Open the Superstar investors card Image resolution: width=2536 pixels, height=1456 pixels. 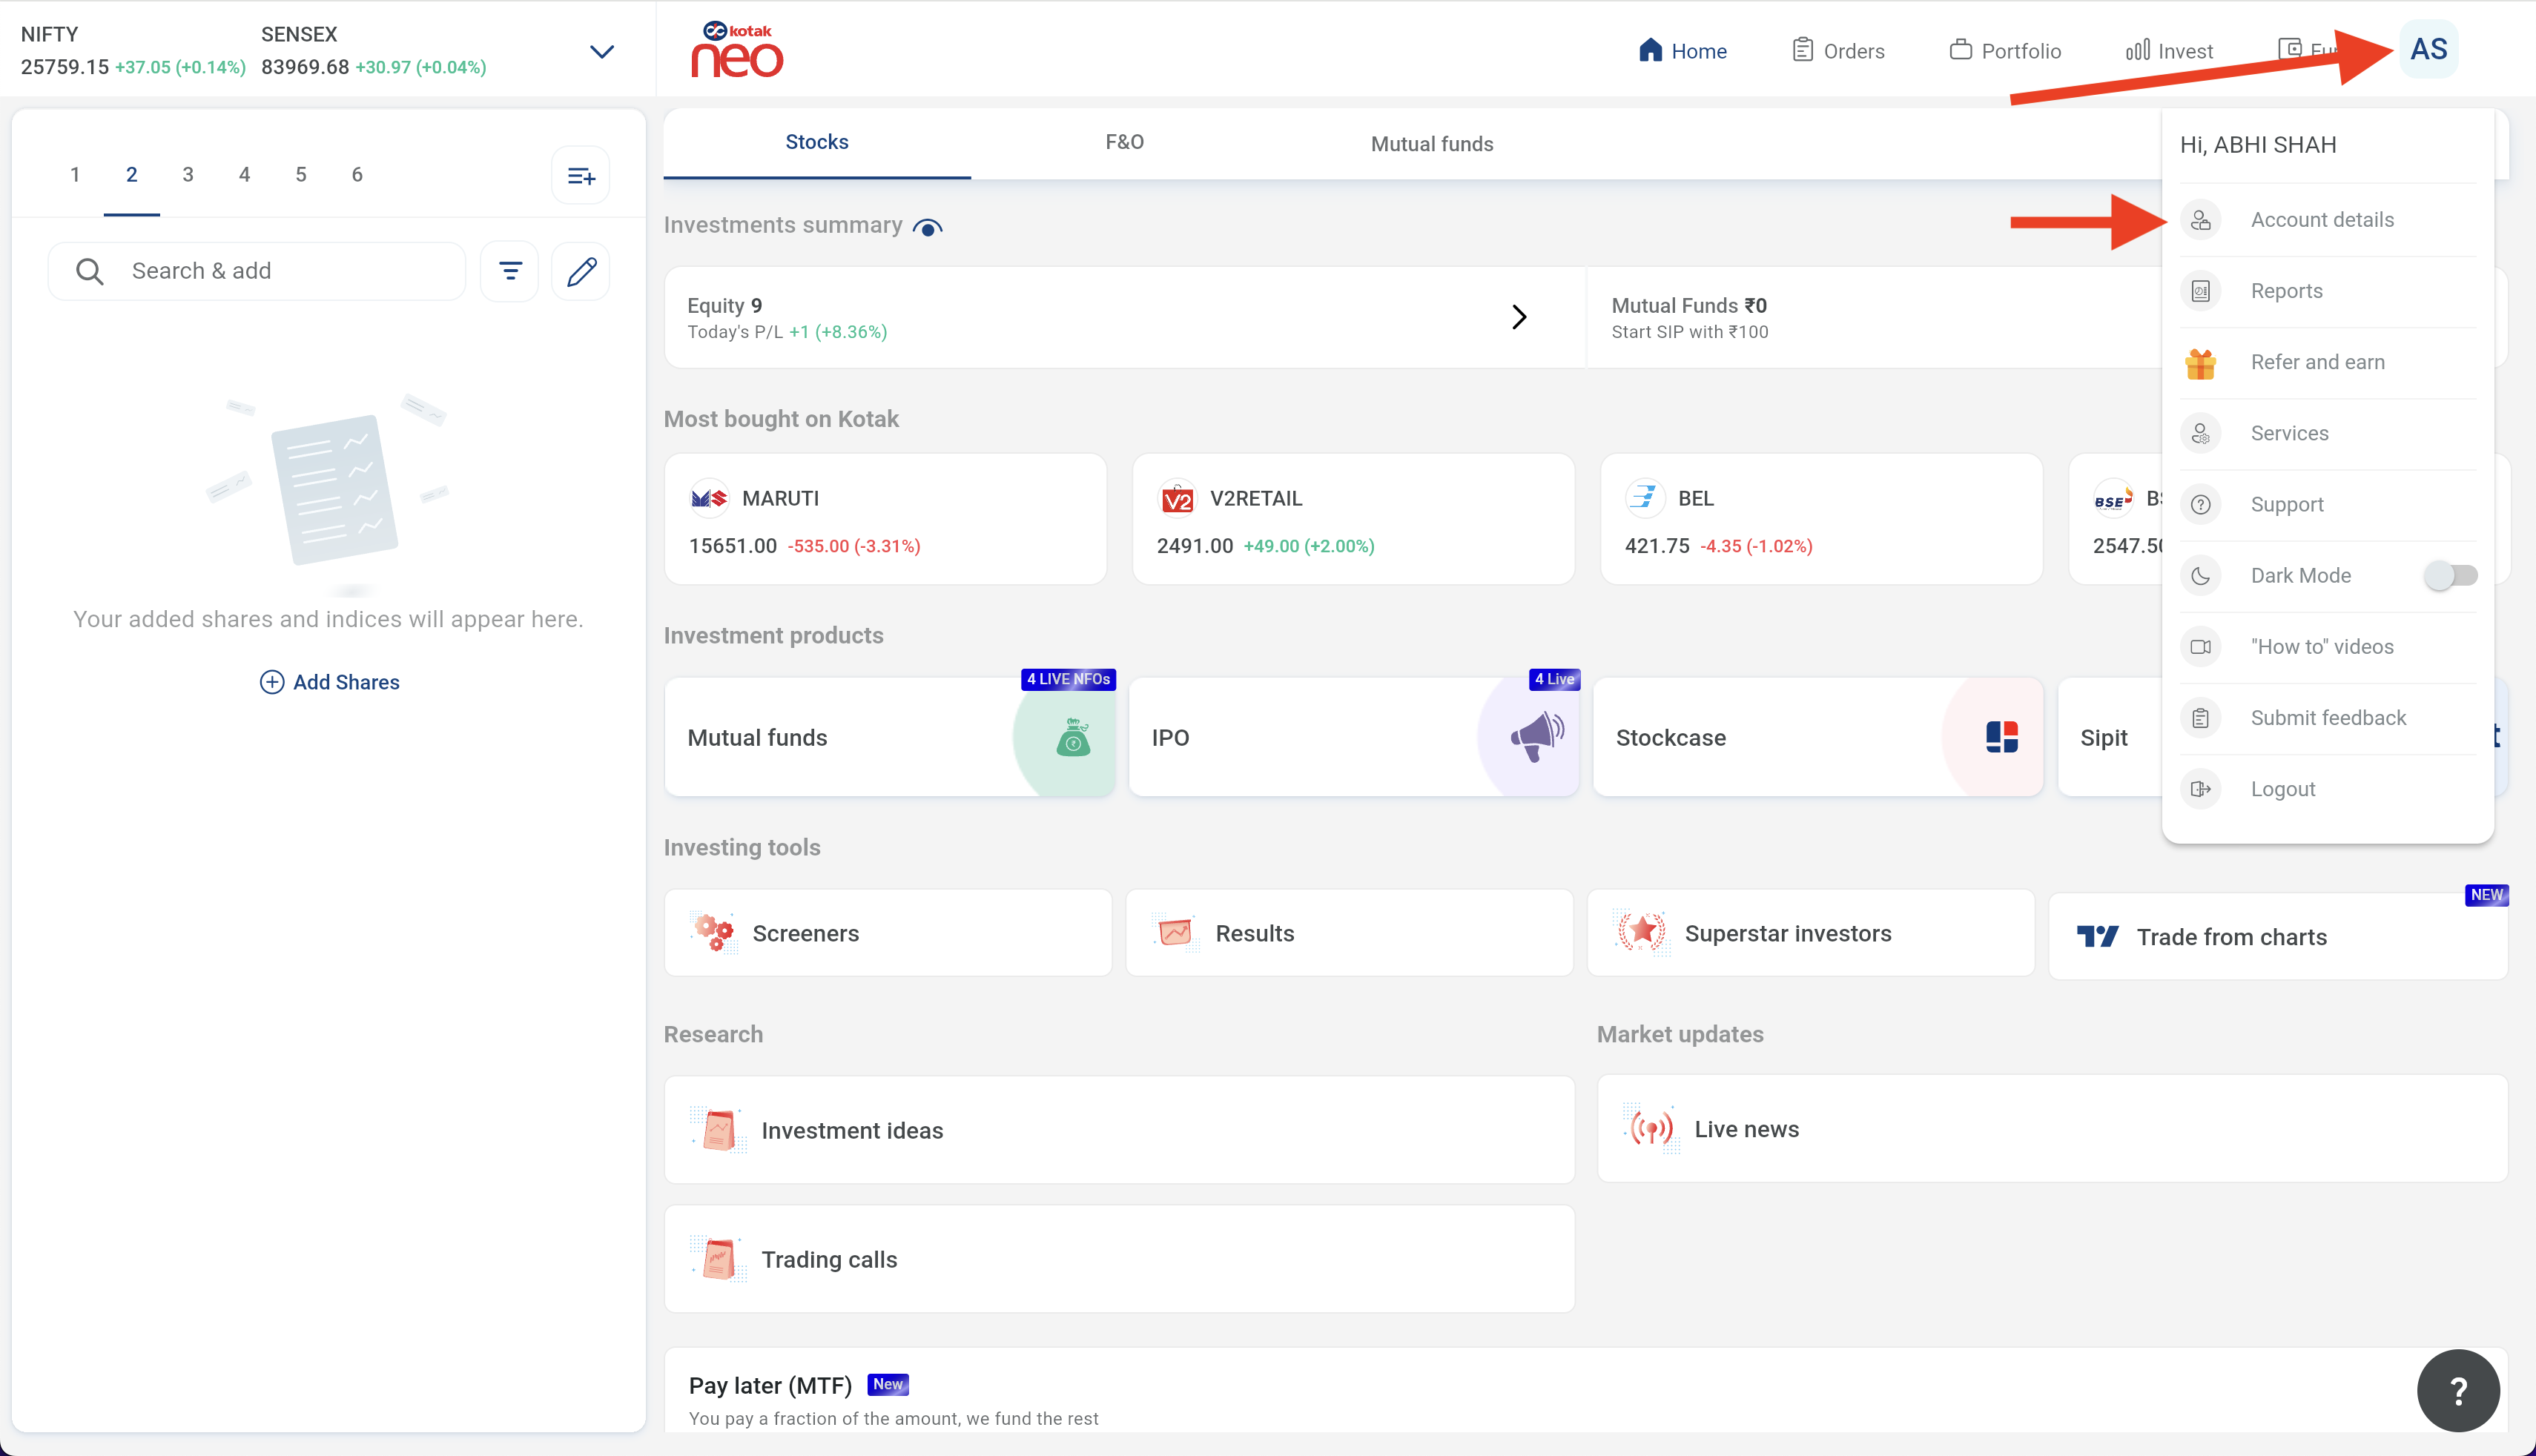[x=1810, y=932]
